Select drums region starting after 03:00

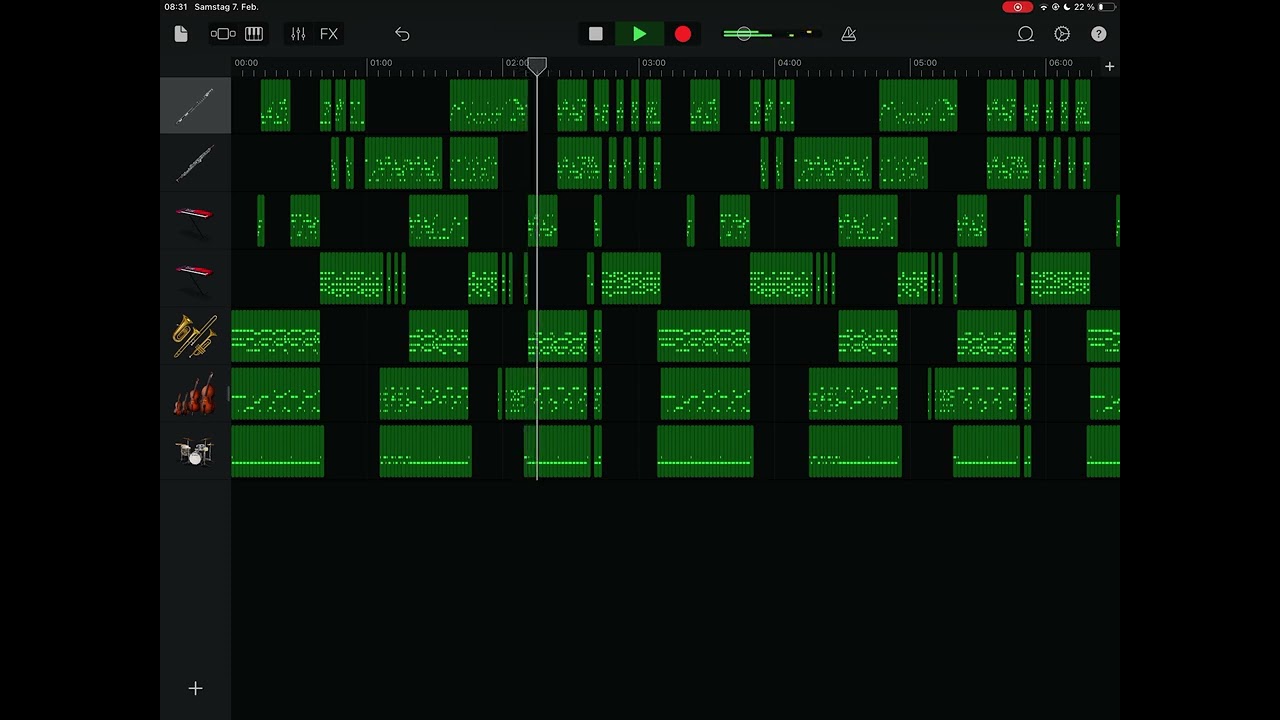[x=705, y=451]
